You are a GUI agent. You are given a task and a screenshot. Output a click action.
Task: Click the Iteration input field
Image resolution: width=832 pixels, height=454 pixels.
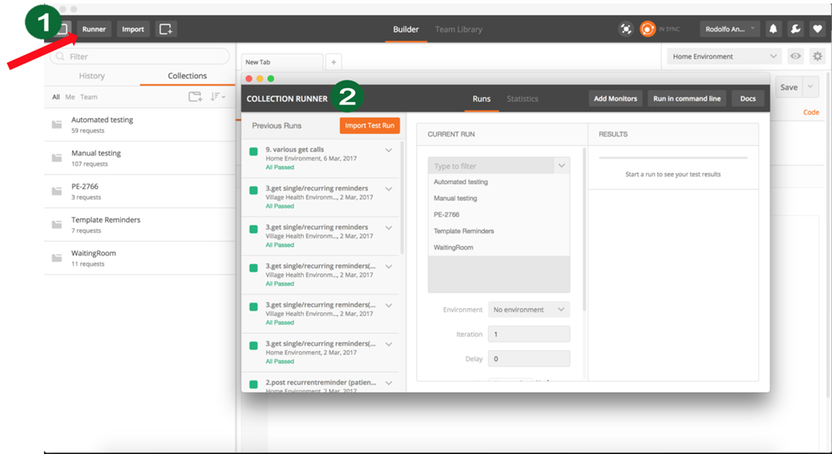tap(529, 334)
